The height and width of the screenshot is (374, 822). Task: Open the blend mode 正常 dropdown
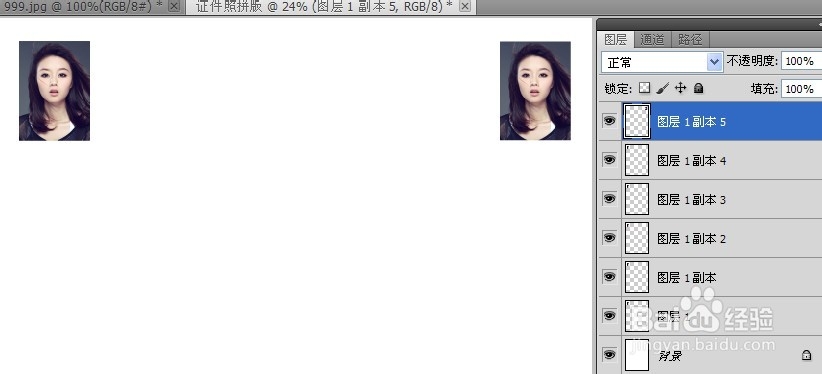(662, 62)
